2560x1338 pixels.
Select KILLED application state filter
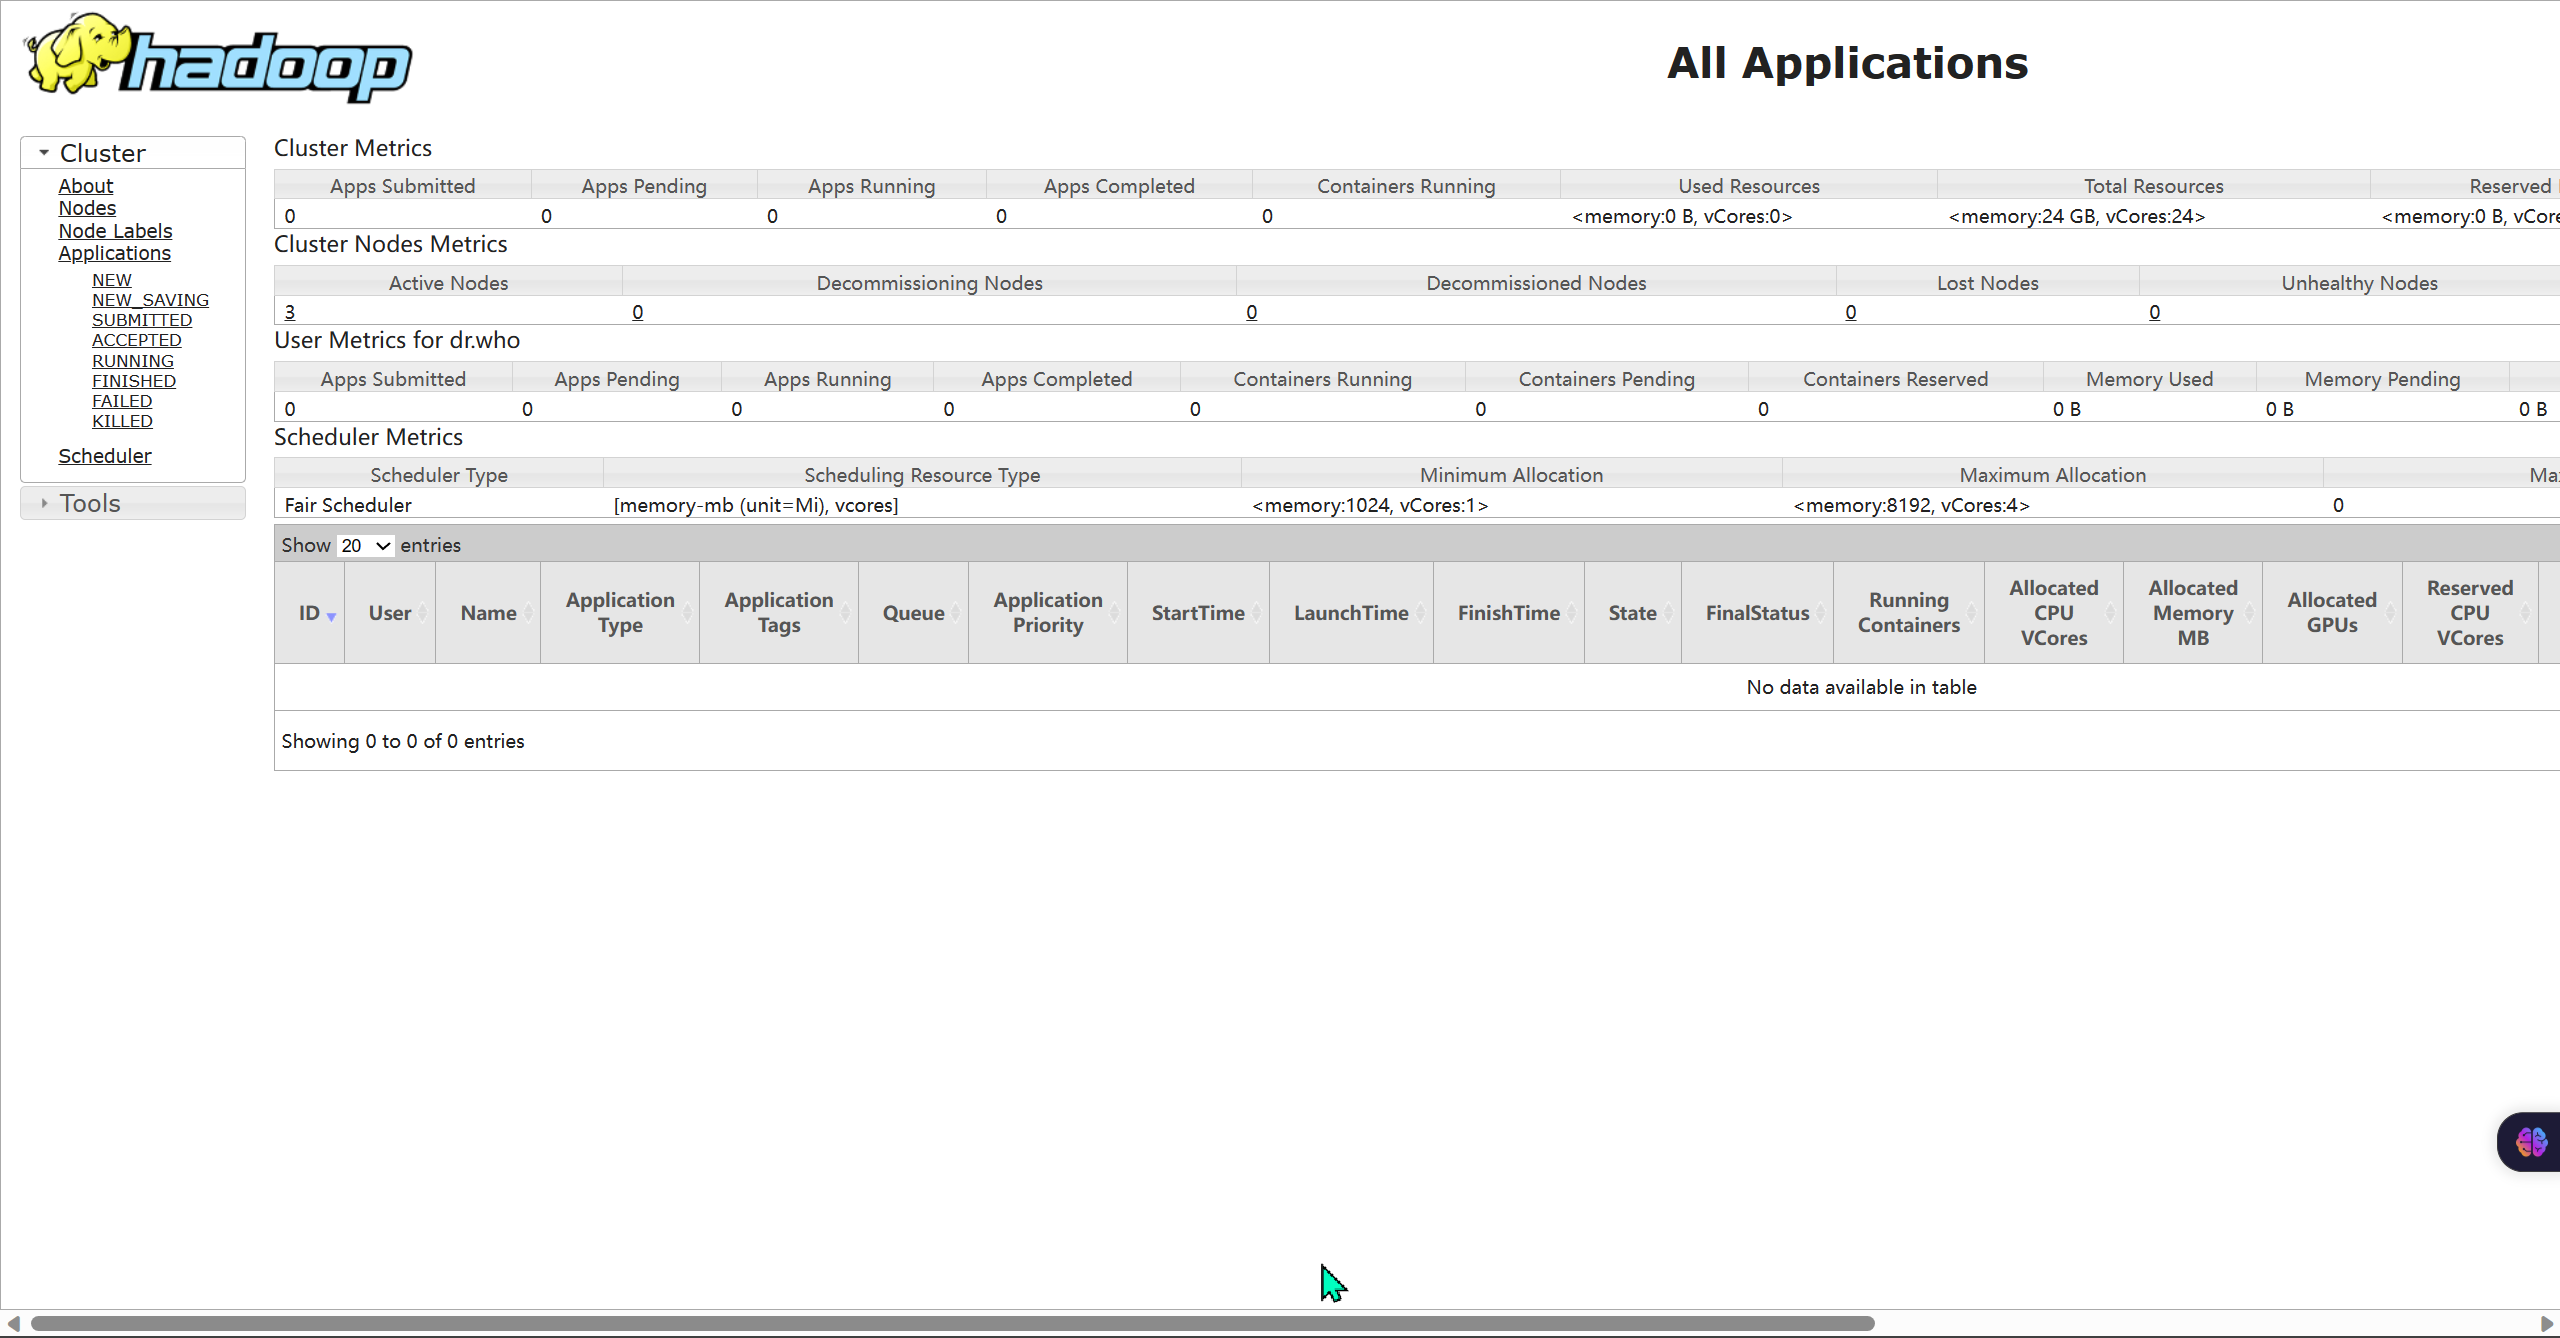pyautogui.click(x=120, y=420)
